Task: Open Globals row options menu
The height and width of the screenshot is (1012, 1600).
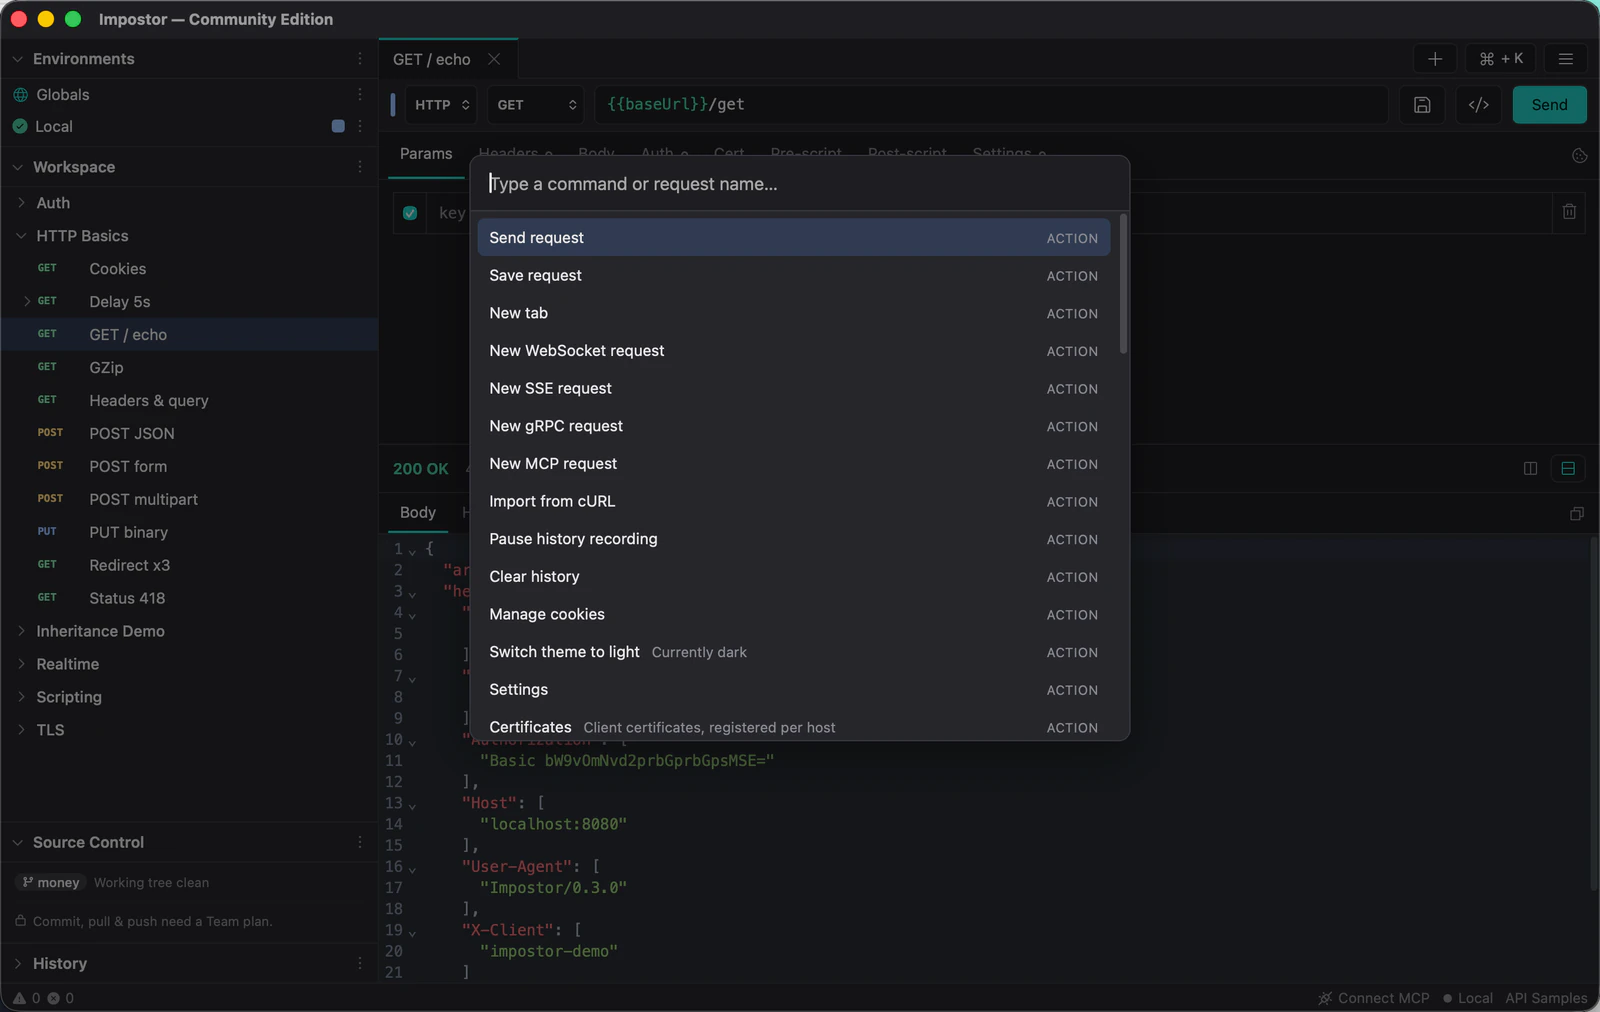Action: [360, 94]
